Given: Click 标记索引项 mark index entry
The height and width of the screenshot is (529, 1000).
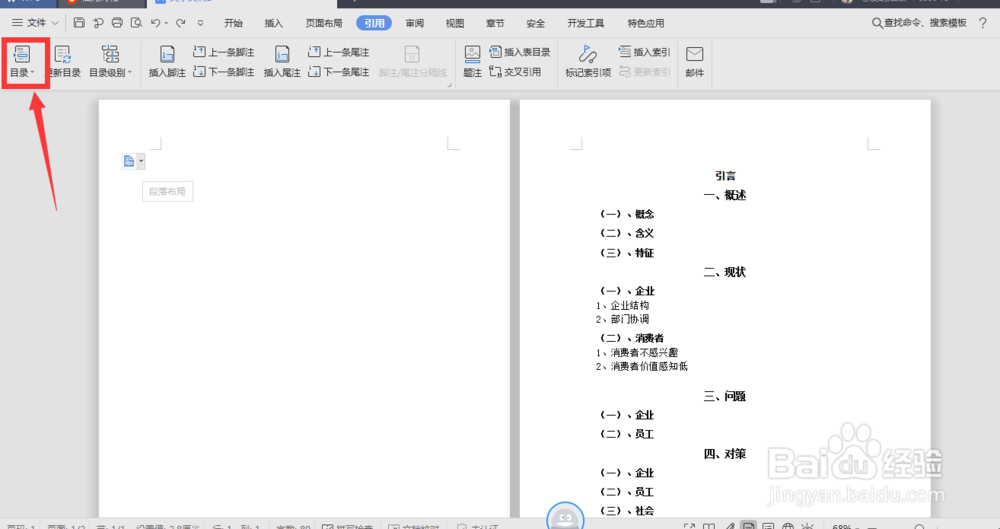Looking at the screenshot, I should point(588,62).
